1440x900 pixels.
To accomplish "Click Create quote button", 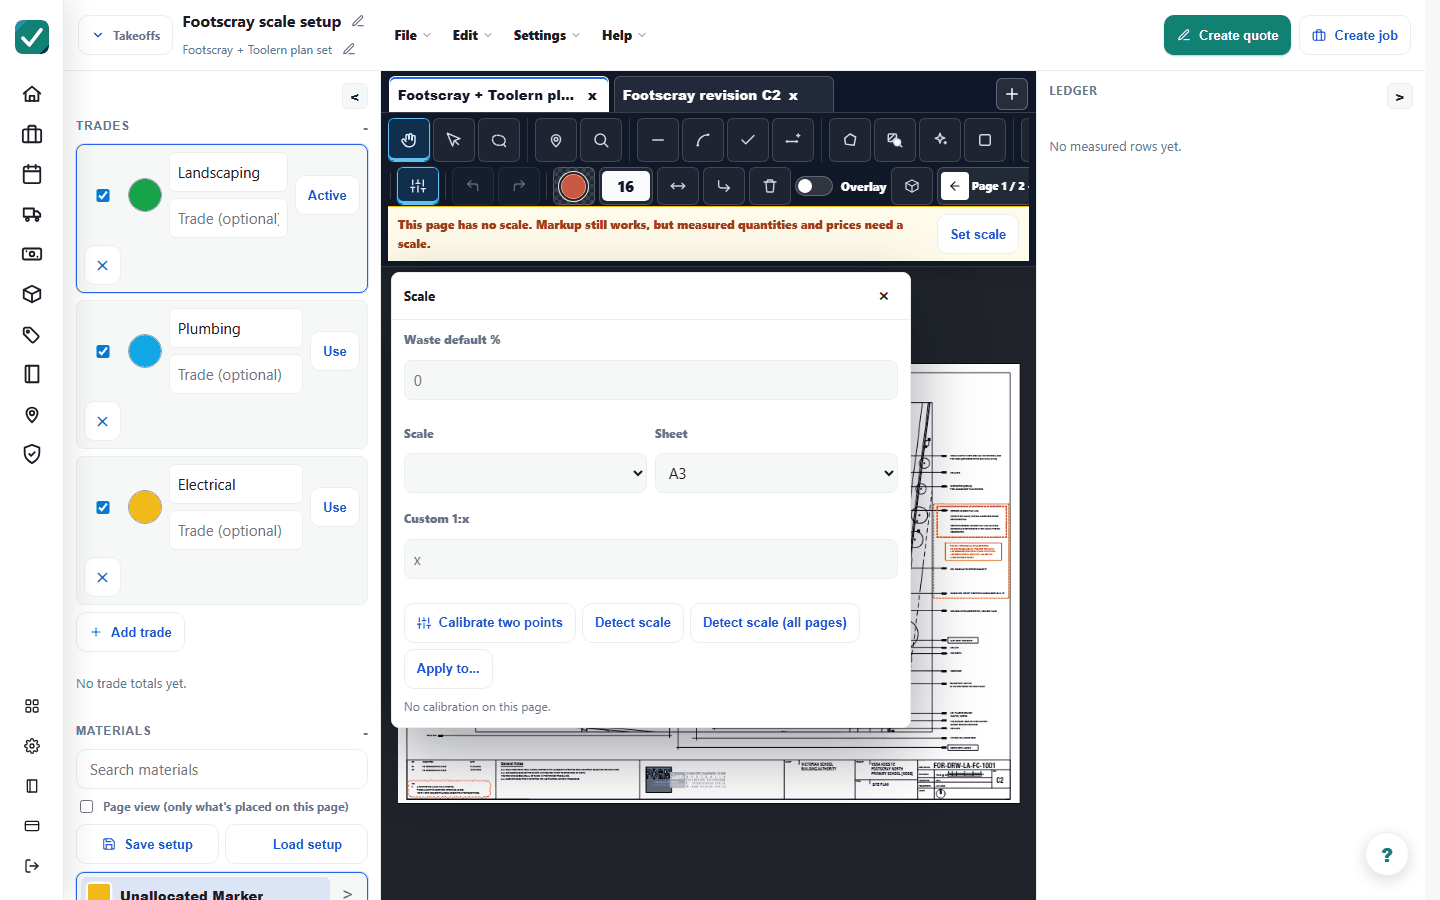I will tap(1227, 35).
